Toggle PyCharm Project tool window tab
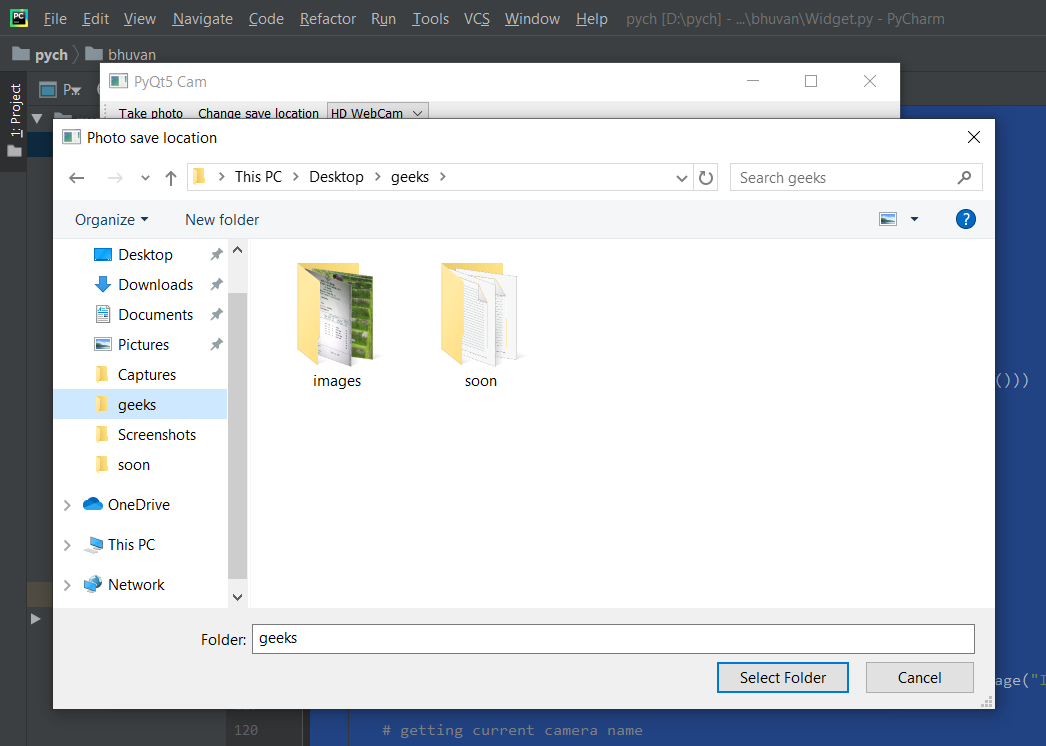The height and width of the screenshot is (746, 1046). pos(15,121)
